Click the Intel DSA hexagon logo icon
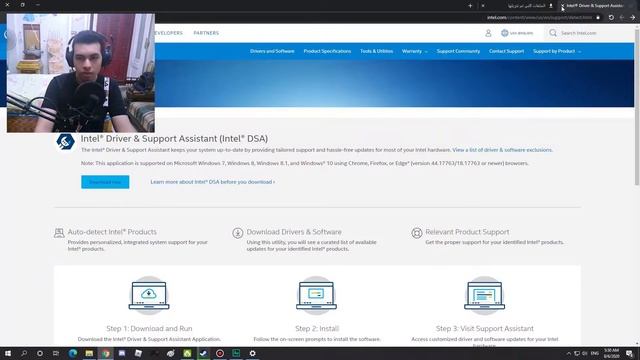The image size is (640, 360). pyautogui.click(x=65, y=141)
